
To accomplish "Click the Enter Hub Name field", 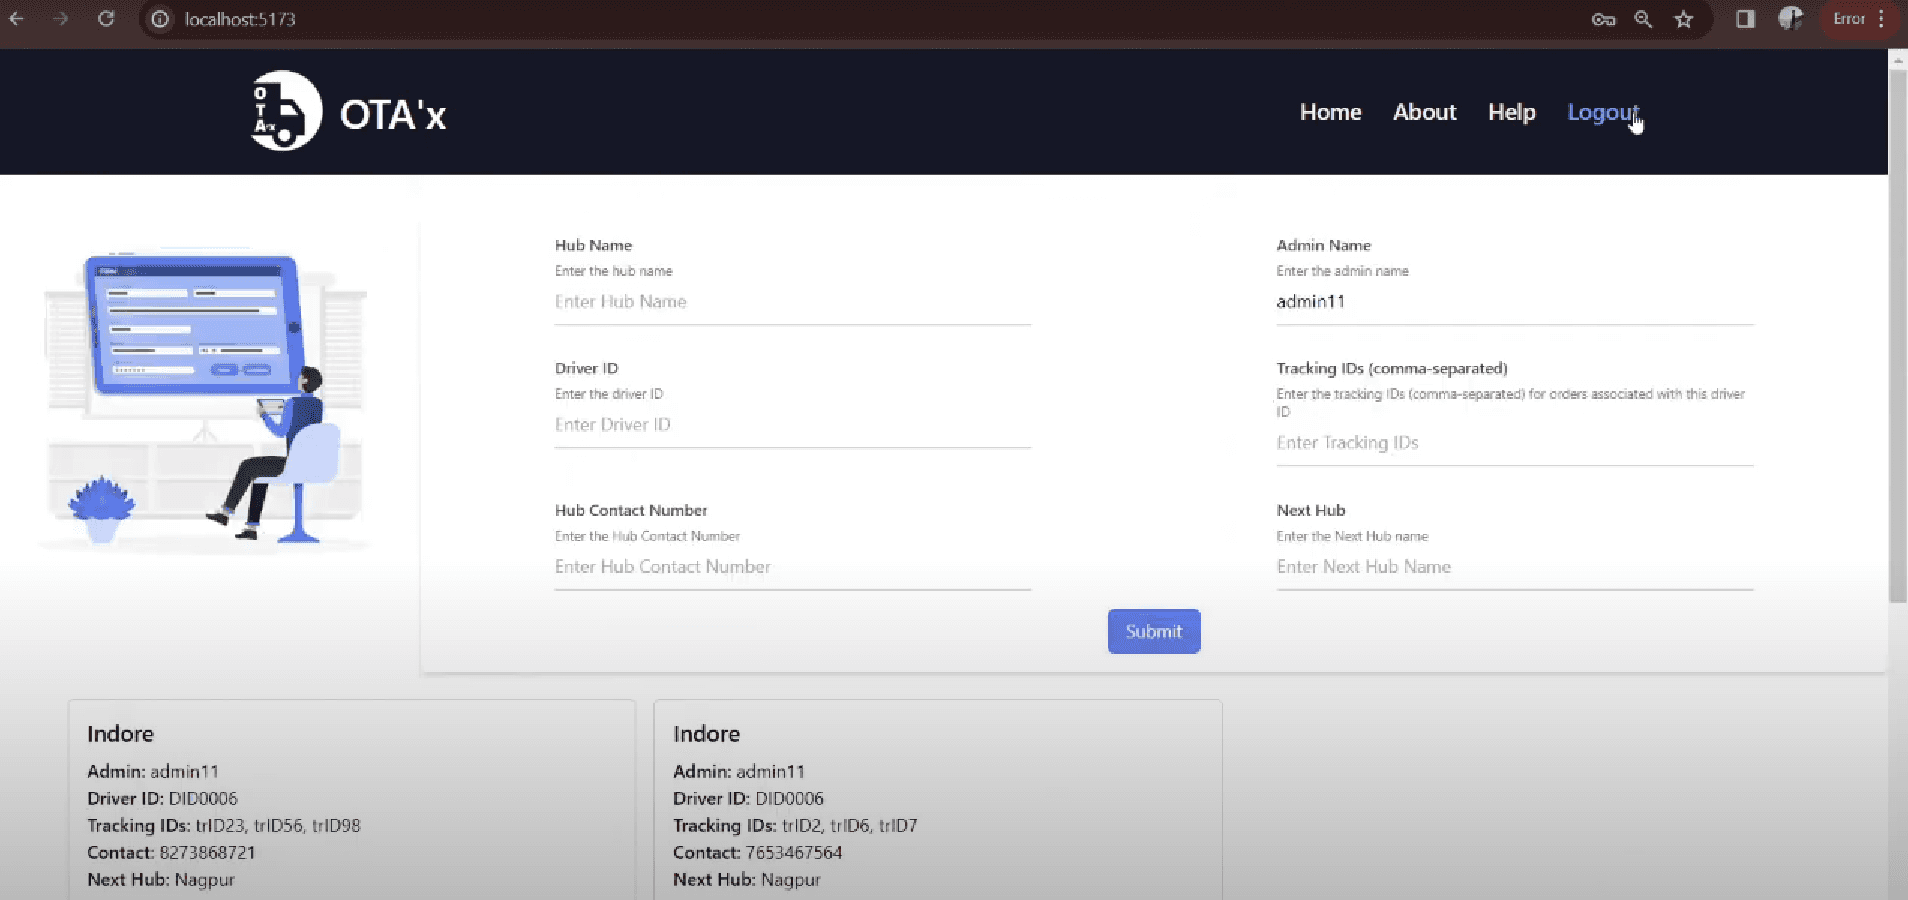I will point(790,302).
